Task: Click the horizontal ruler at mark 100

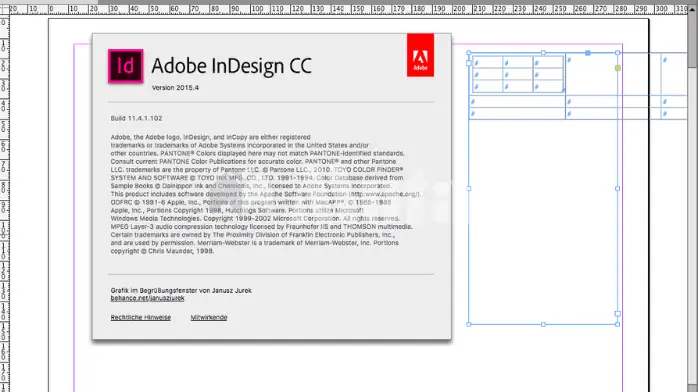Action: (x=257, y=9)
